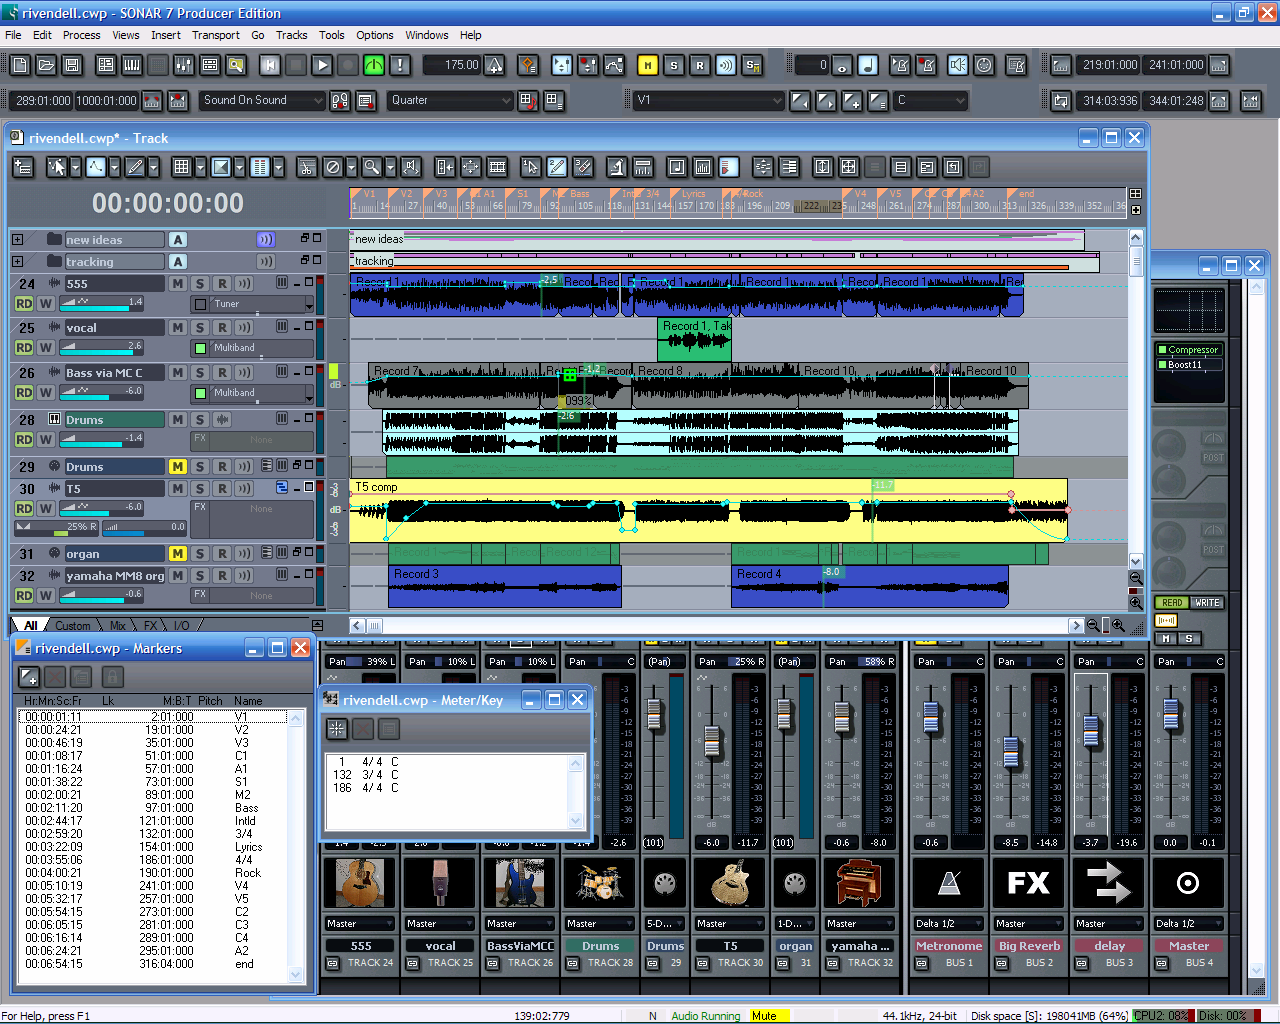Click the T5 comp clip label
This screenshot has height=1024, width=1280.
pos(376,487)
